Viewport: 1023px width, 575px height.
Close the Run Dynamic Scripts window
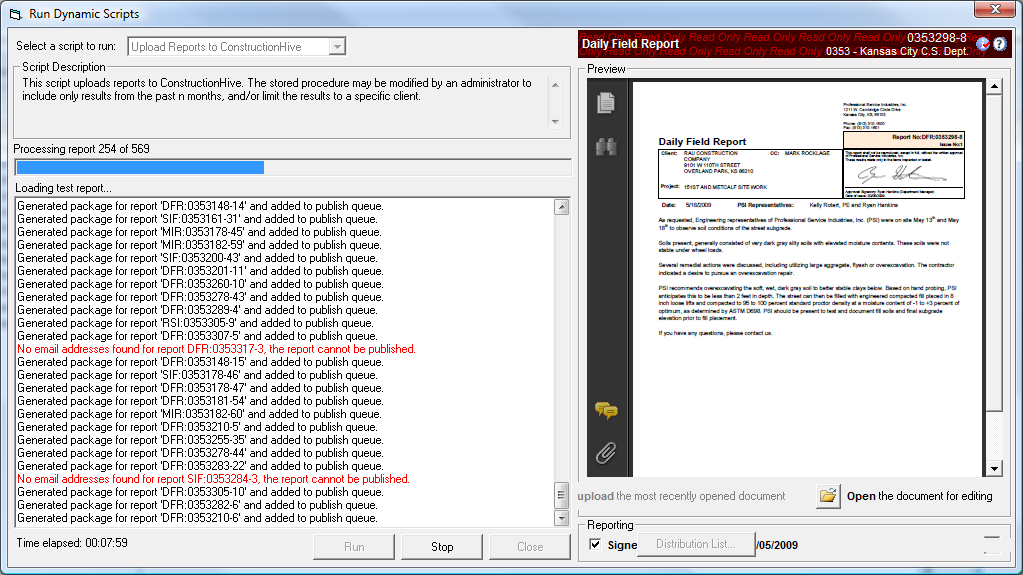[993, 11]
